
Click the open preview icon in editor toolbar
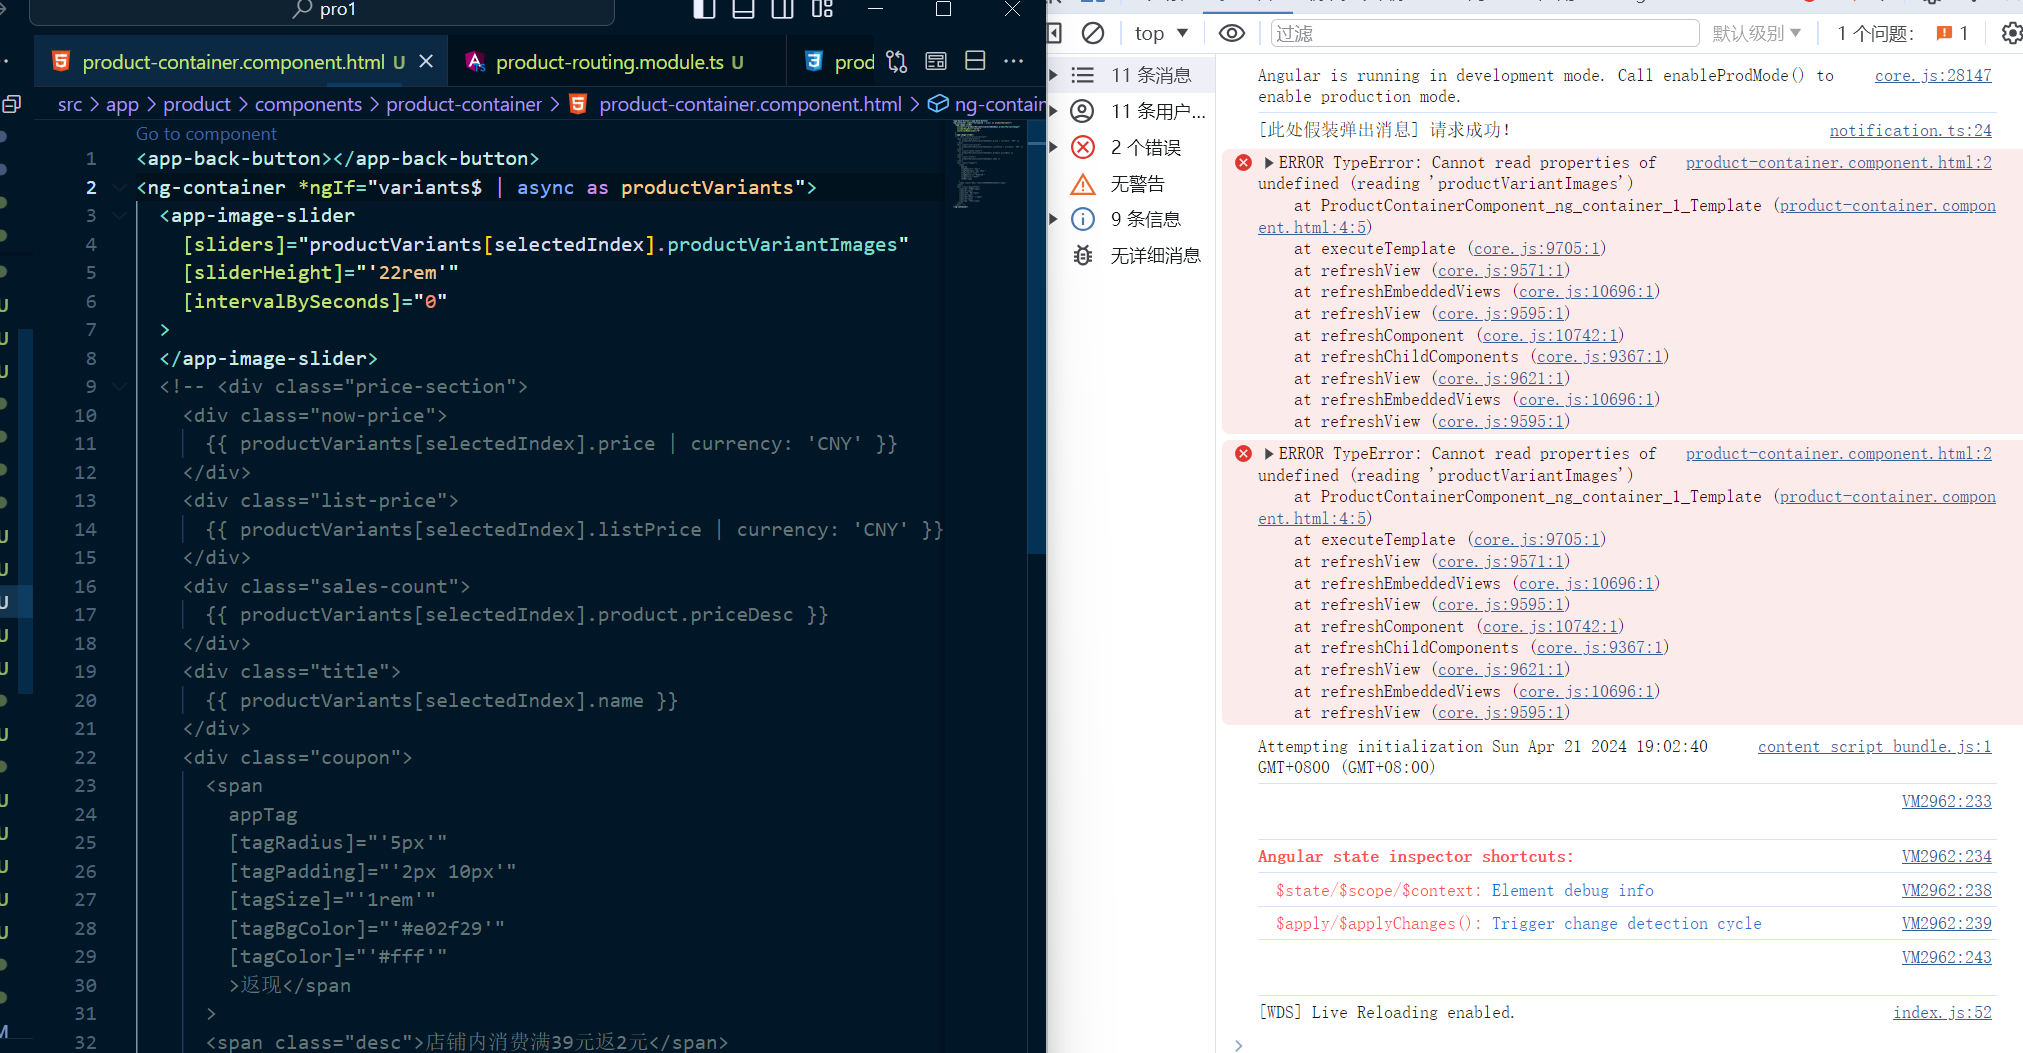[x=936, y=61]
